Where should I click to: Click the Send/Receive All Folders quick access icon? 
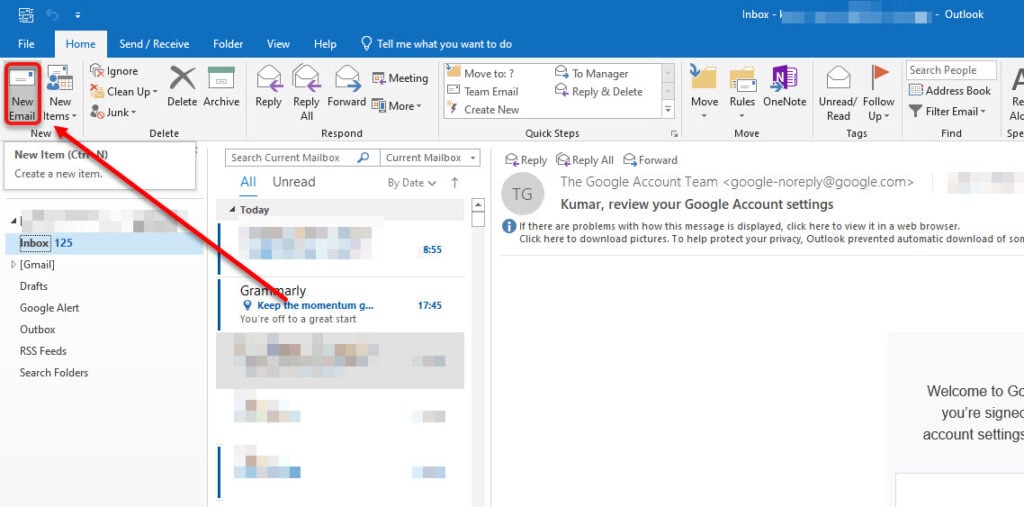click(26, 14)
